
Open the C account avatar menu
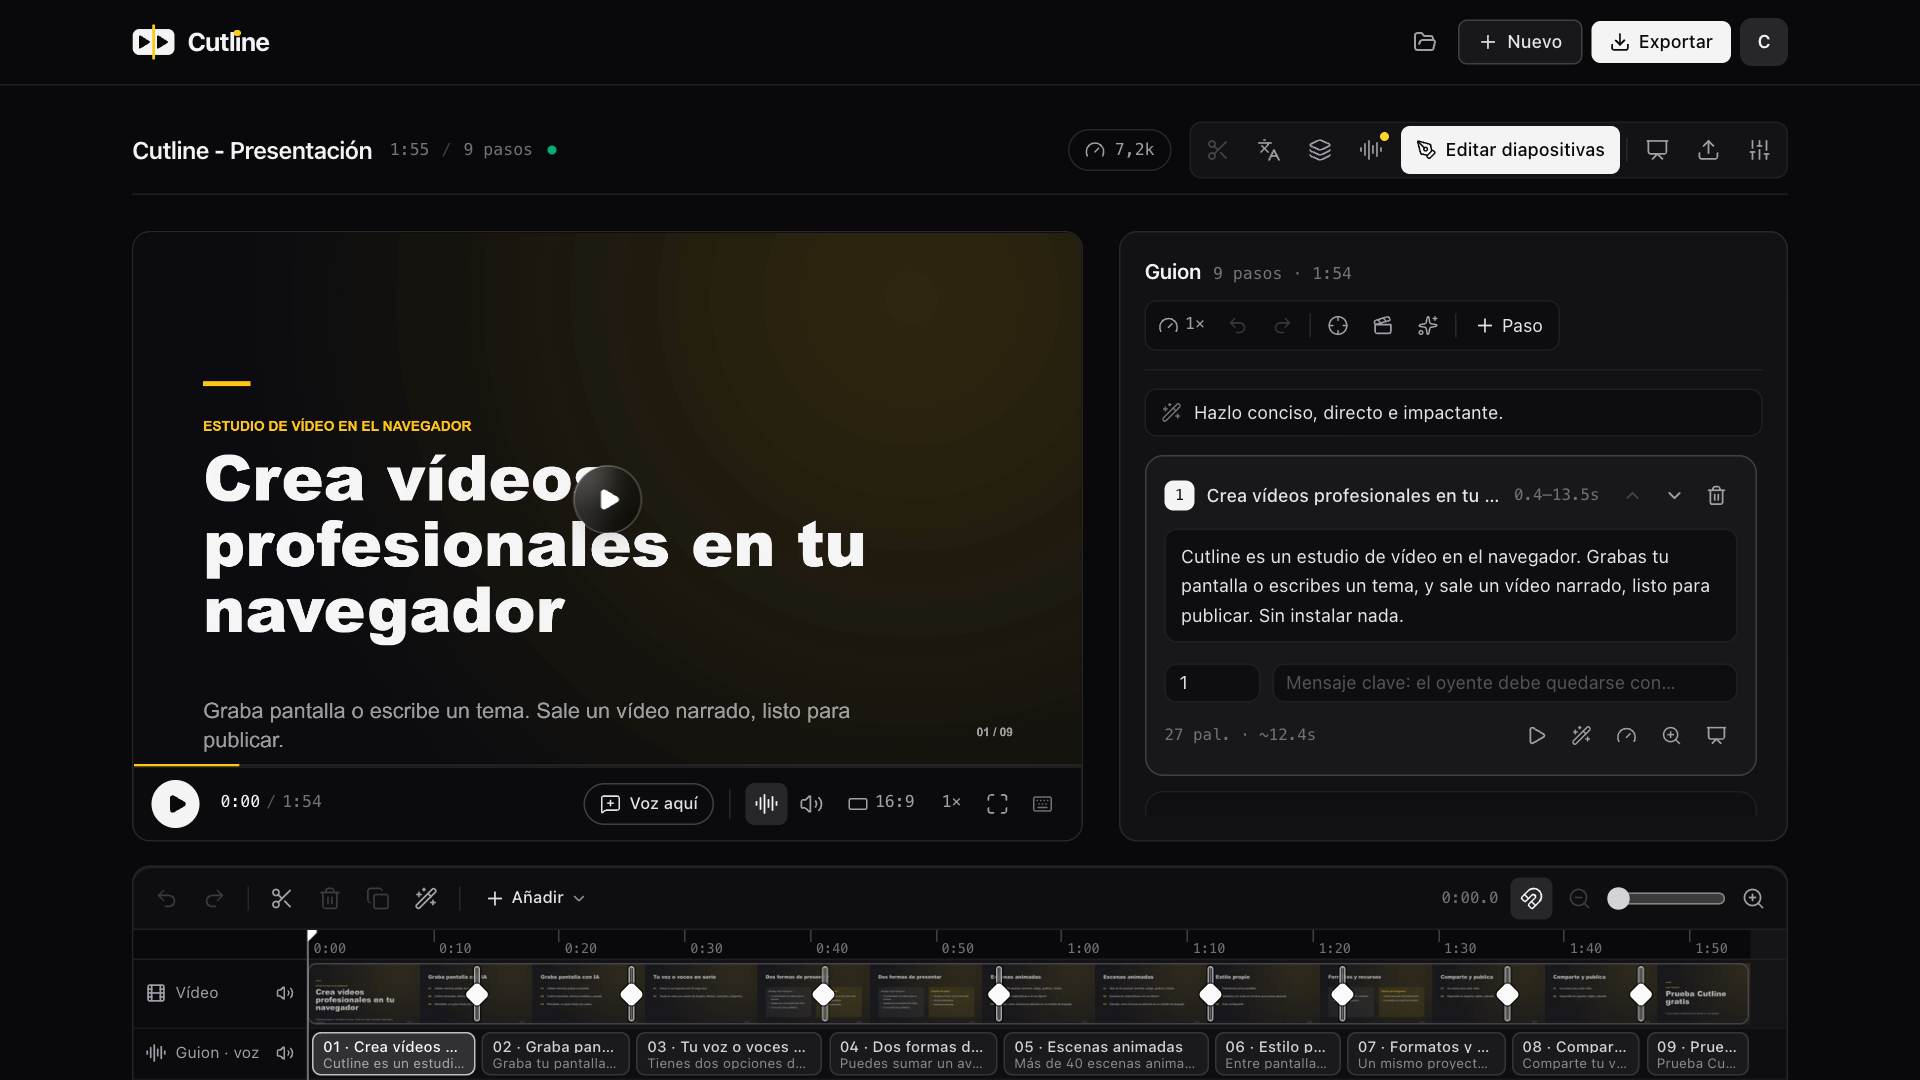(x=1763, y=42)
